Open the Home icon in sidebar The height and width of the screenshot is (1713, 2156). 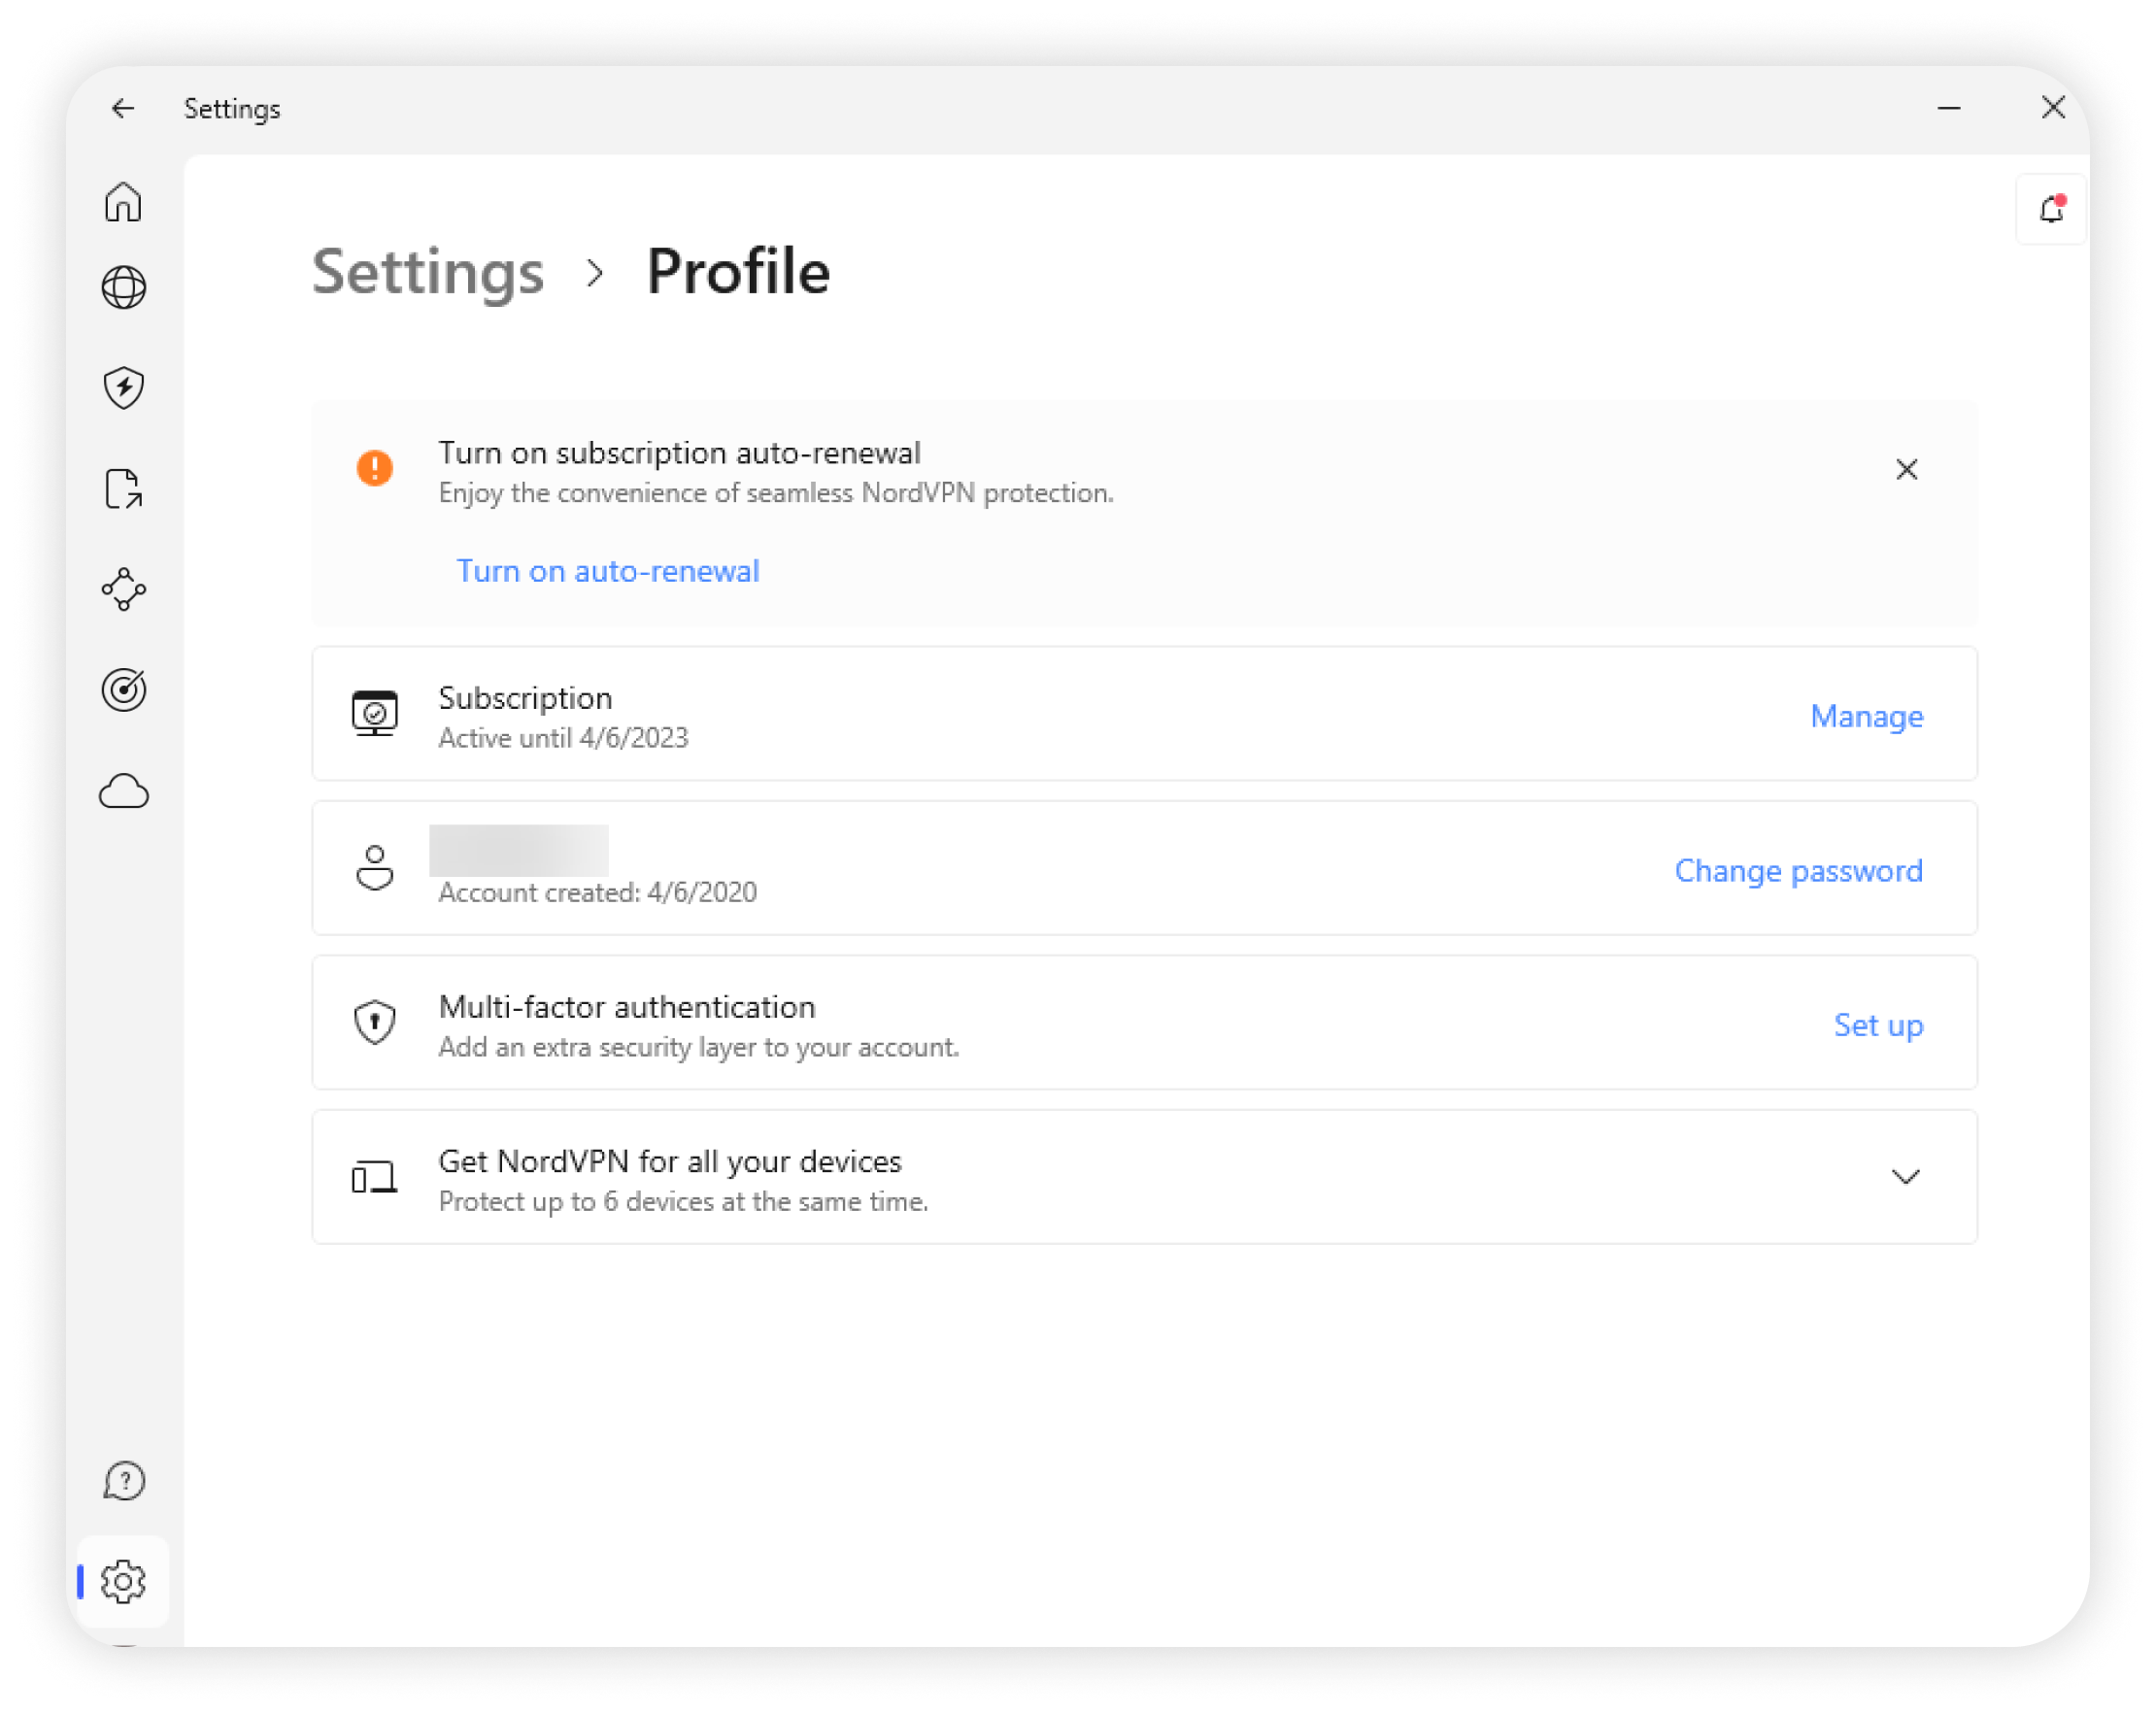[123, 202]
